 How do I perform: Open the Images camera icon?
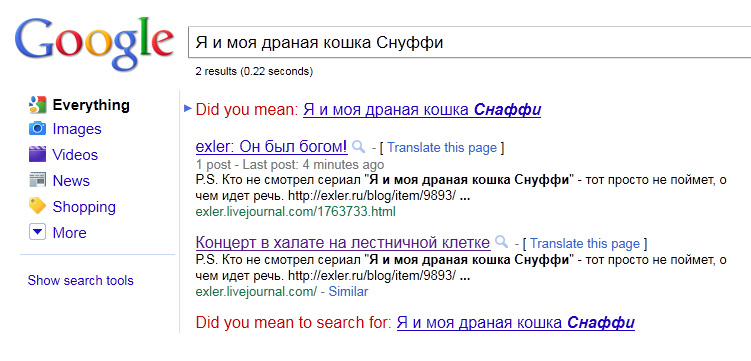pyautogui.click(x=37, y=129)
